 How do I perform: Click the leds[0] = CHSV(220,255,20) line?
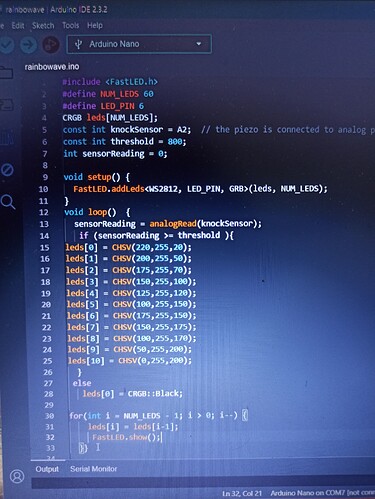[129, 247]
